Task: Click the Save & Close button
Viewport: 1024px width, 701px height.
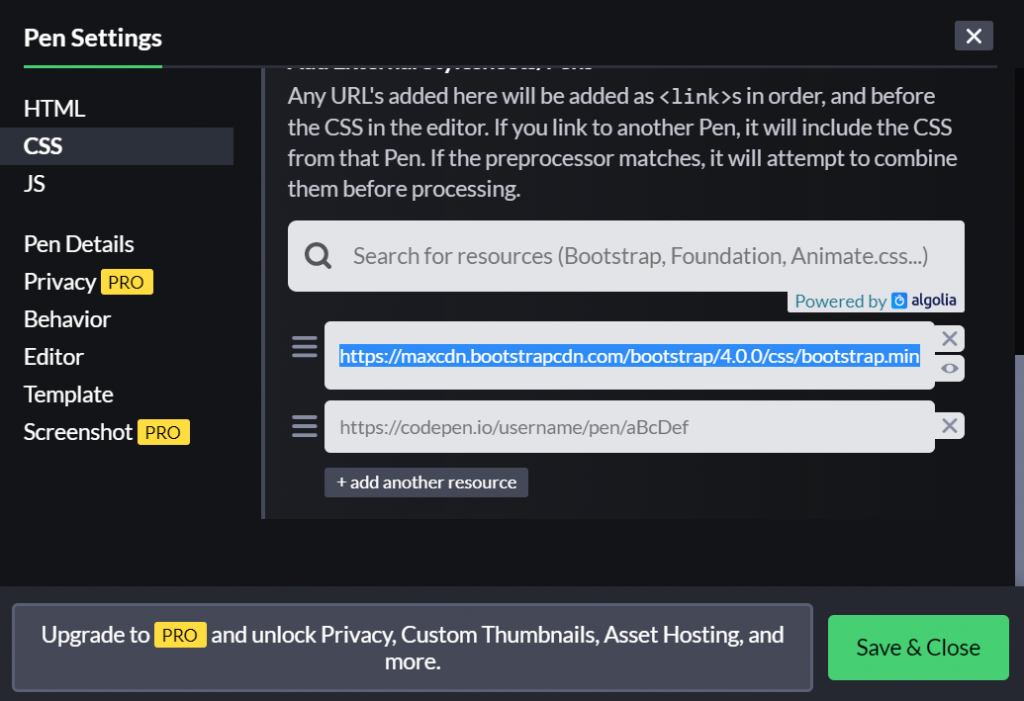Action: point(917,647)
